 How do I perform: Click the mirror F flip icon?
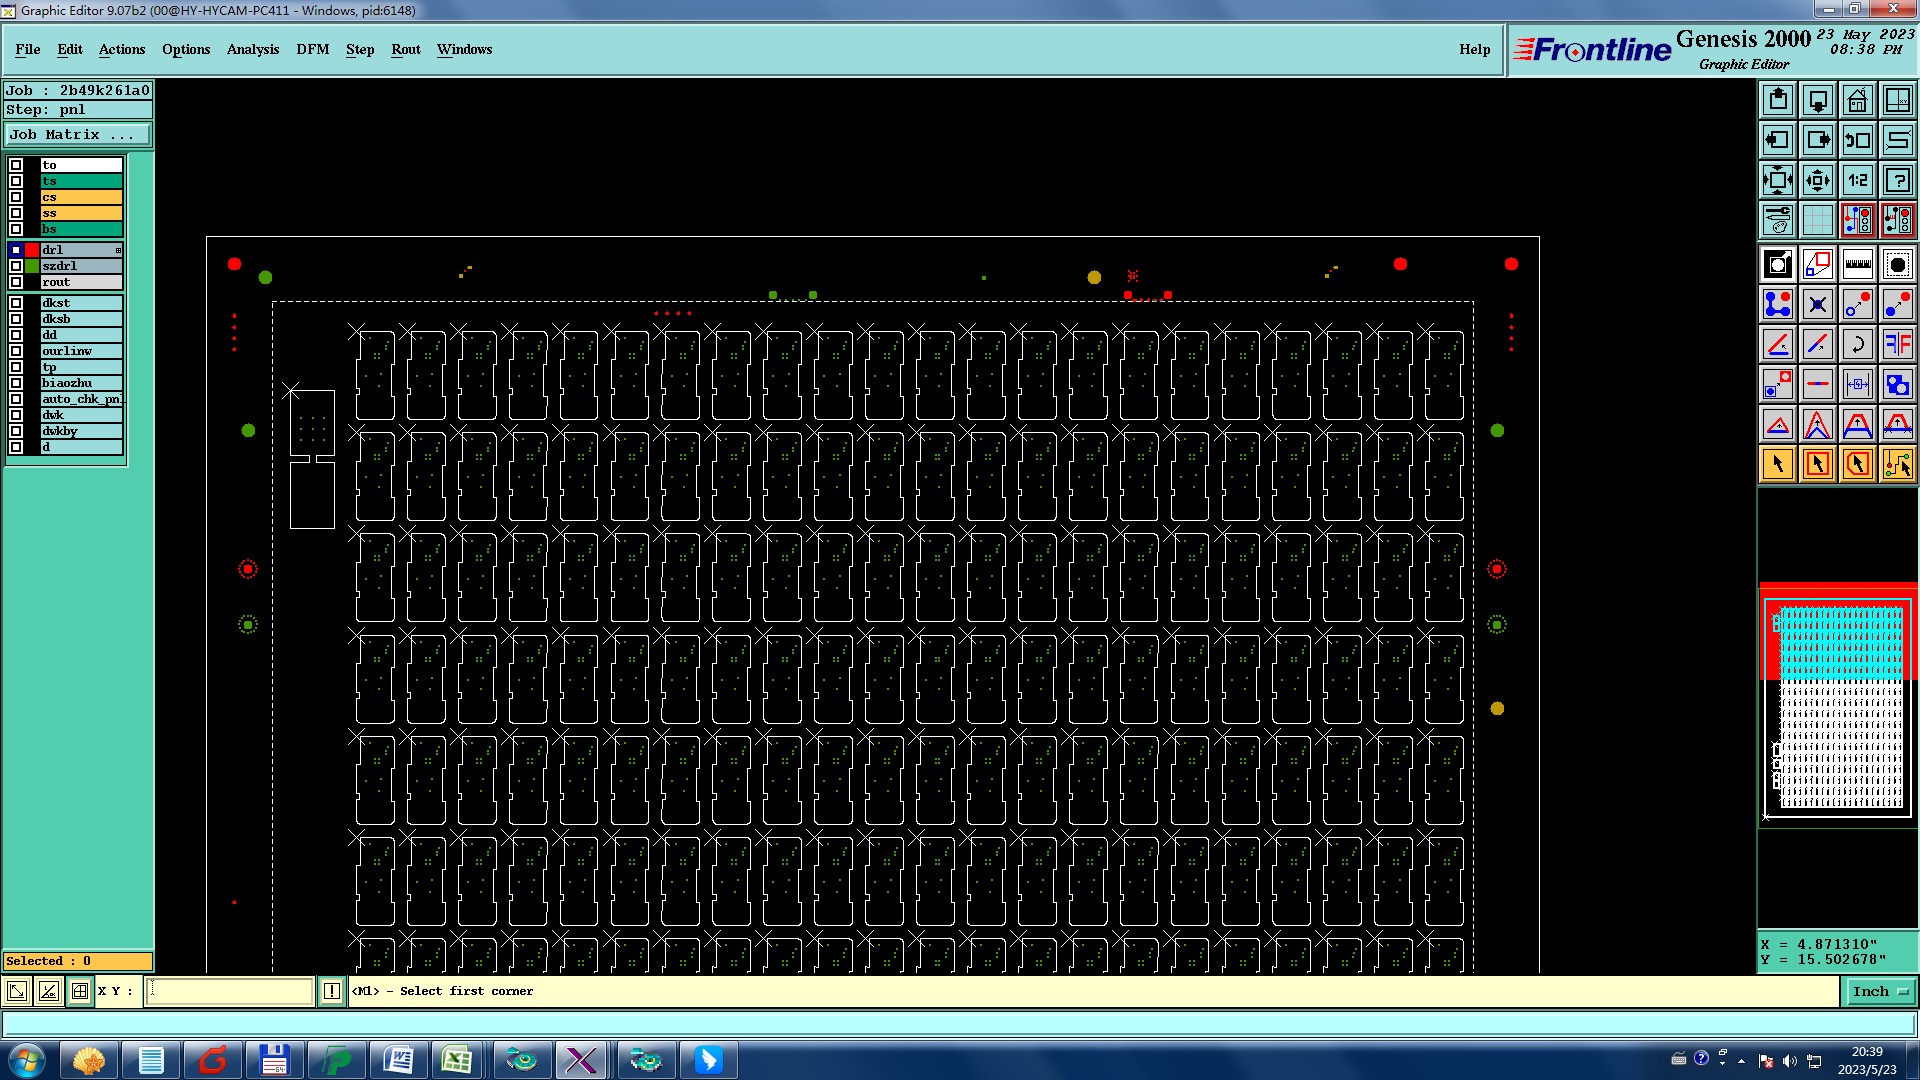pos(1897,344)
